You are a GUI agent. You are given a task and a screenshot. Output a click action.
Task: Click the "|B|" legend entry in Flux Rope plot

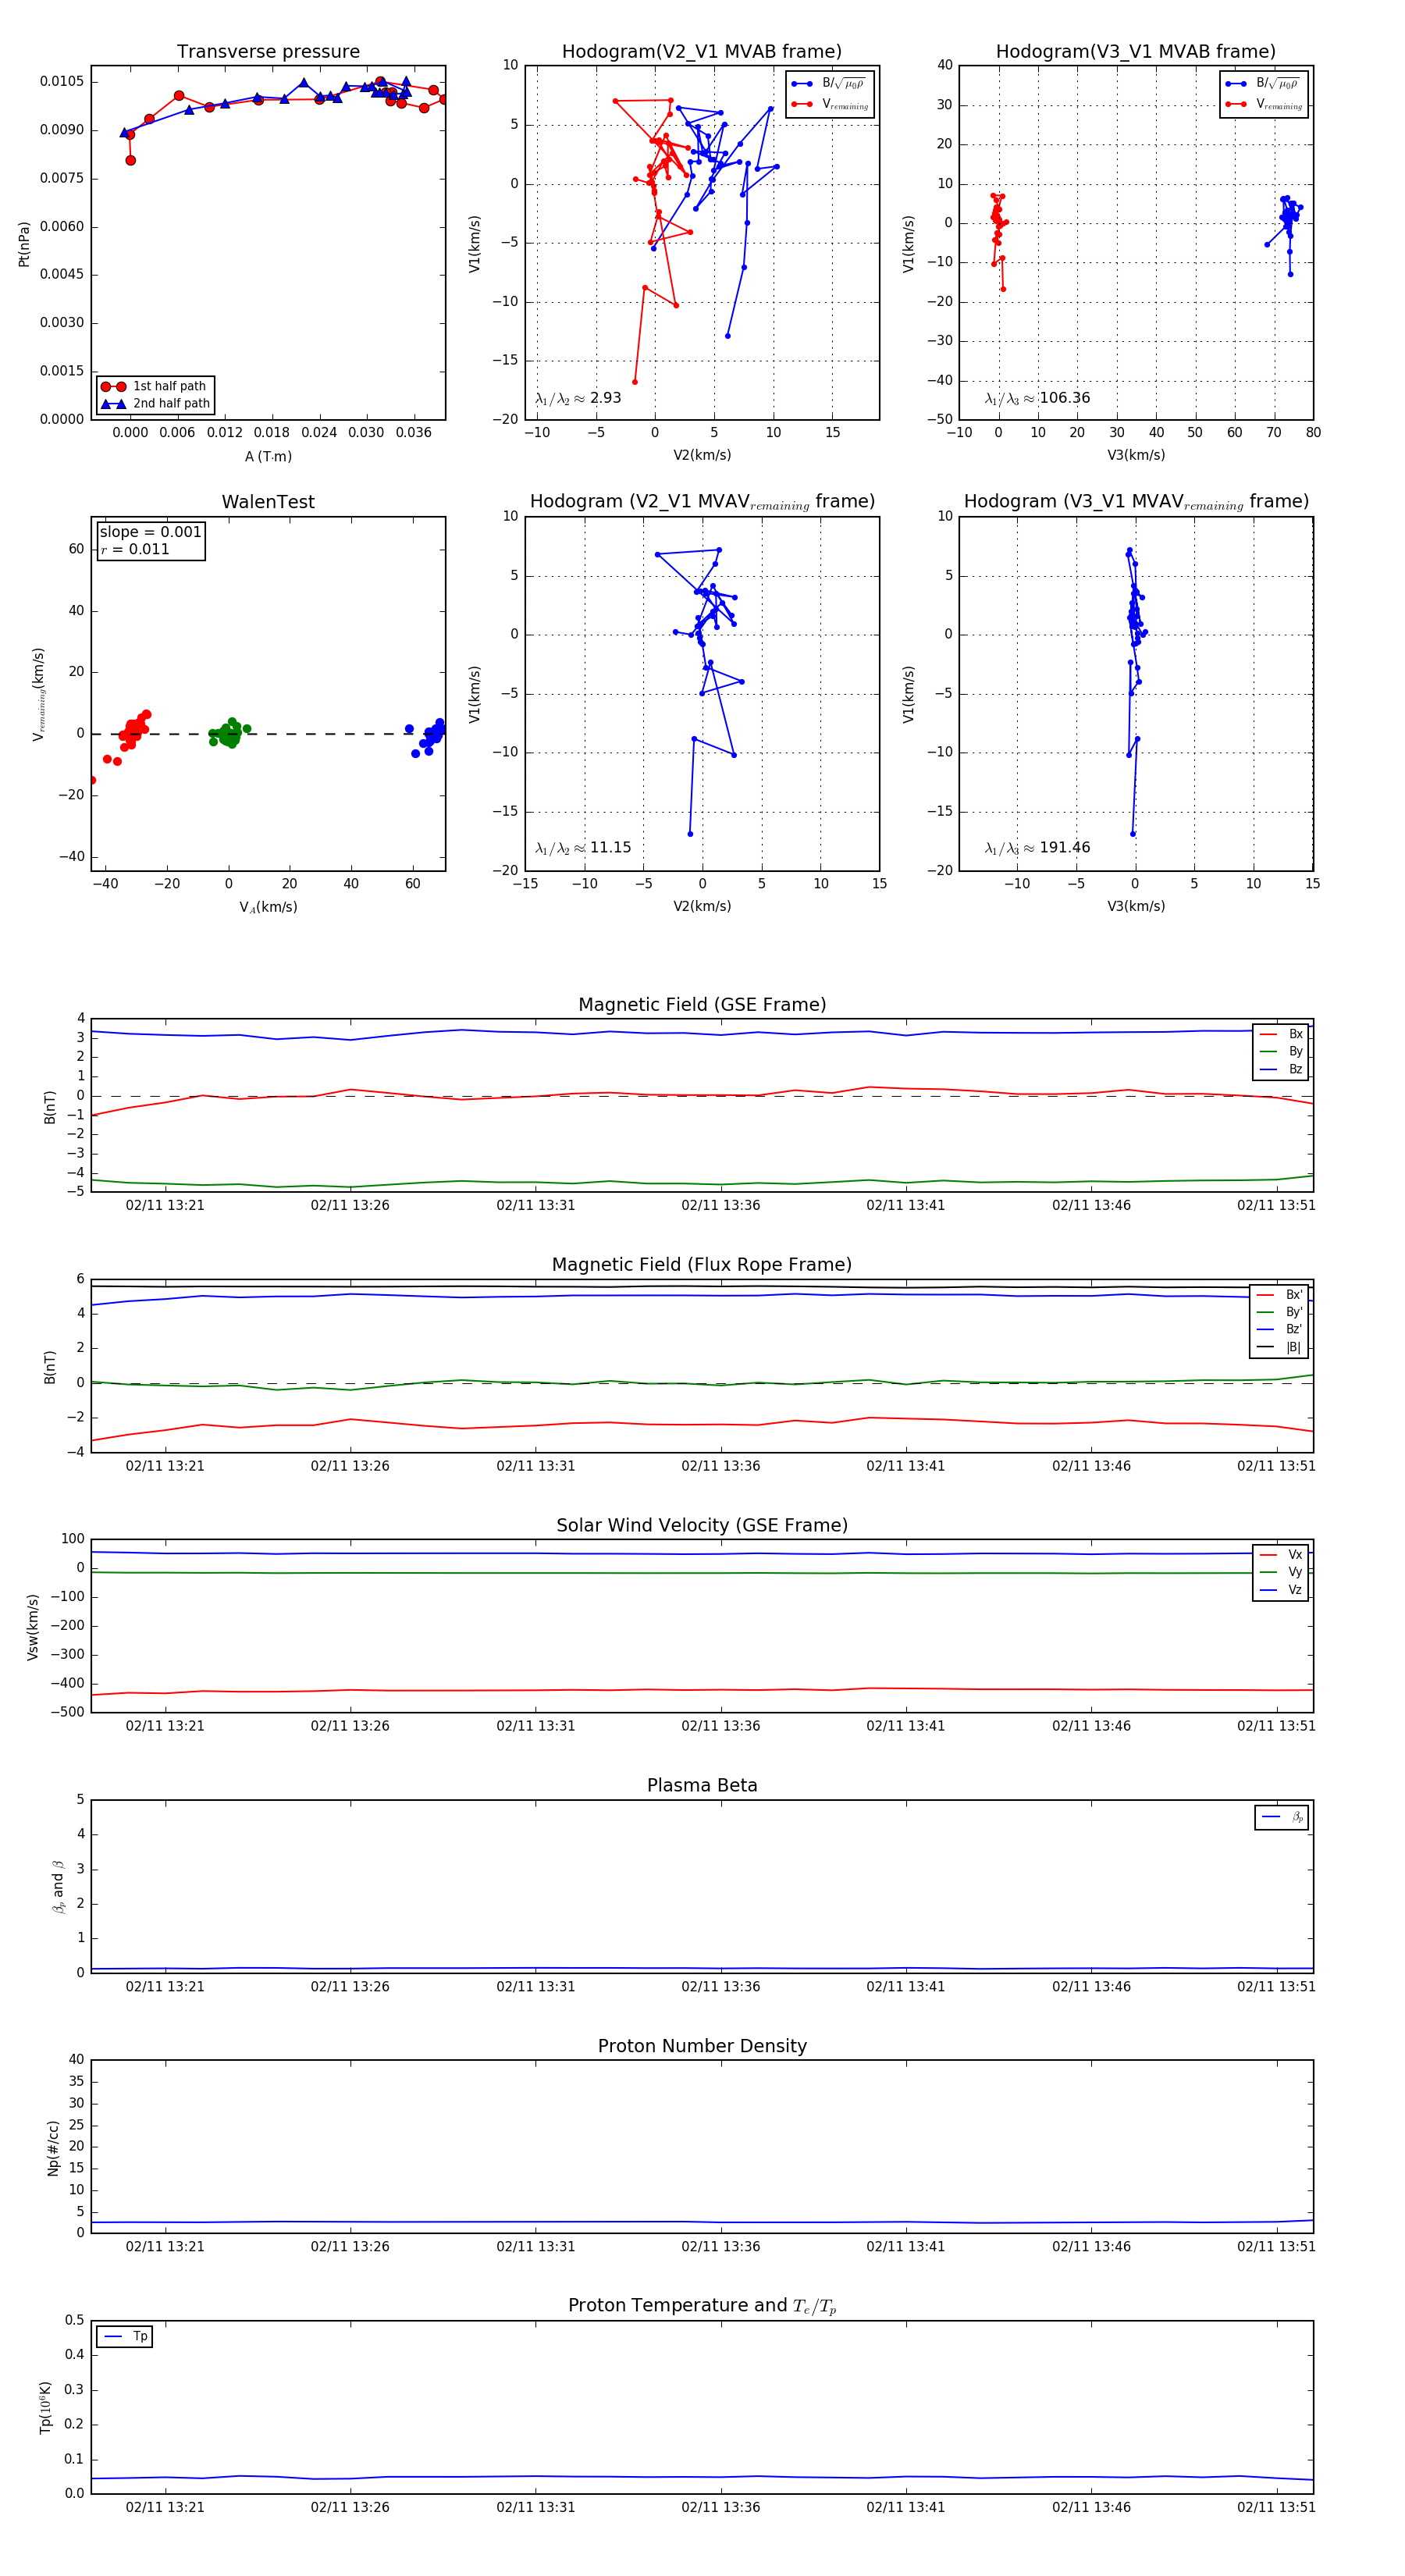click(1279, 1347)
